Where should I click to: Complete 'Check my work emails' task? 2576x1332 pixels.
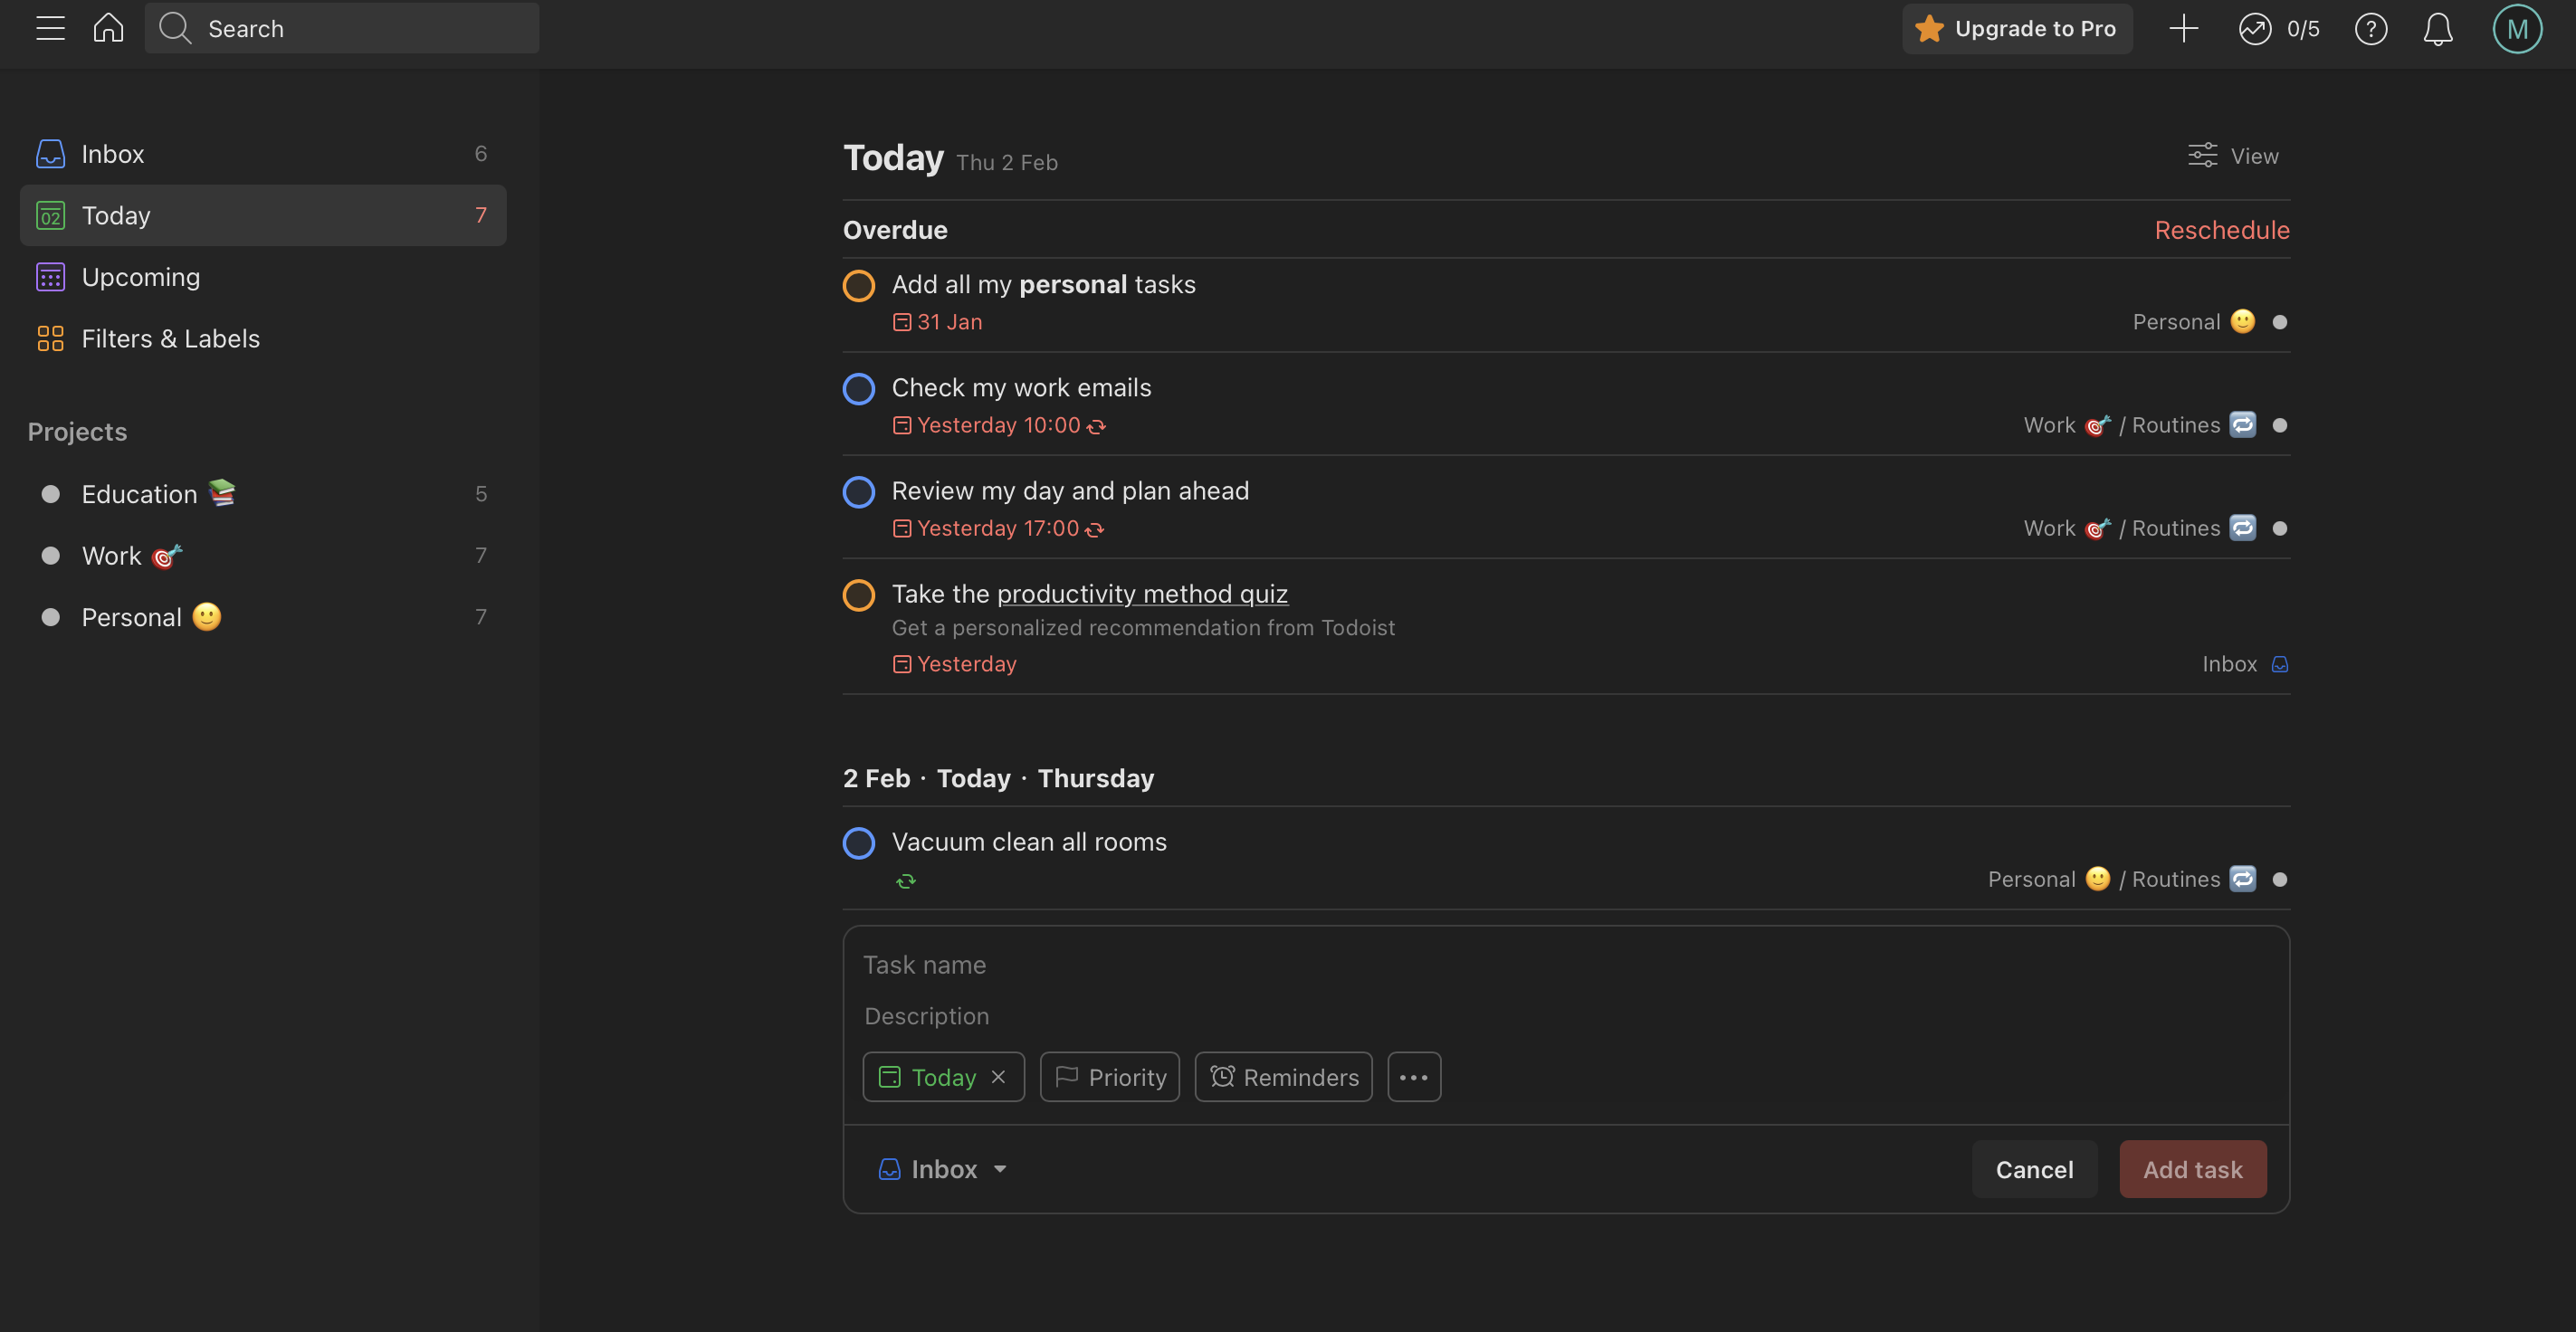click(859, 389)
